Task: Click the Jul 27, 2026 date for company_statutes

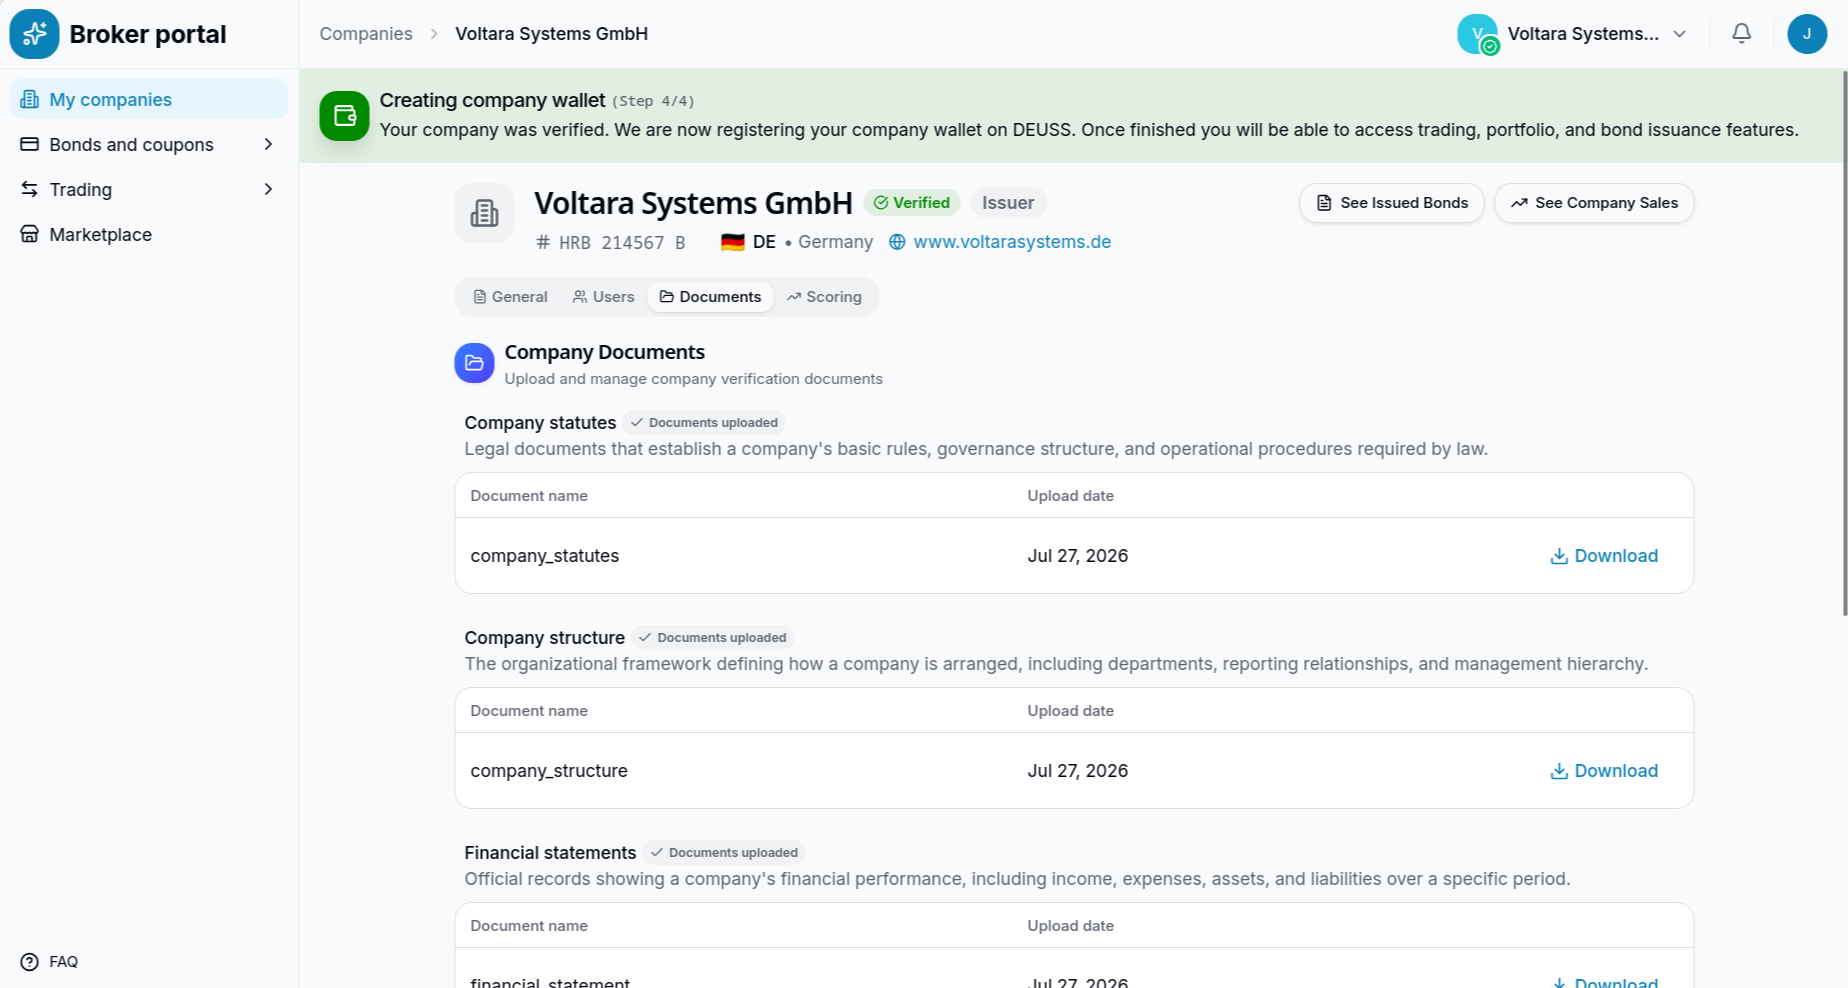Action: [1078, 556]
